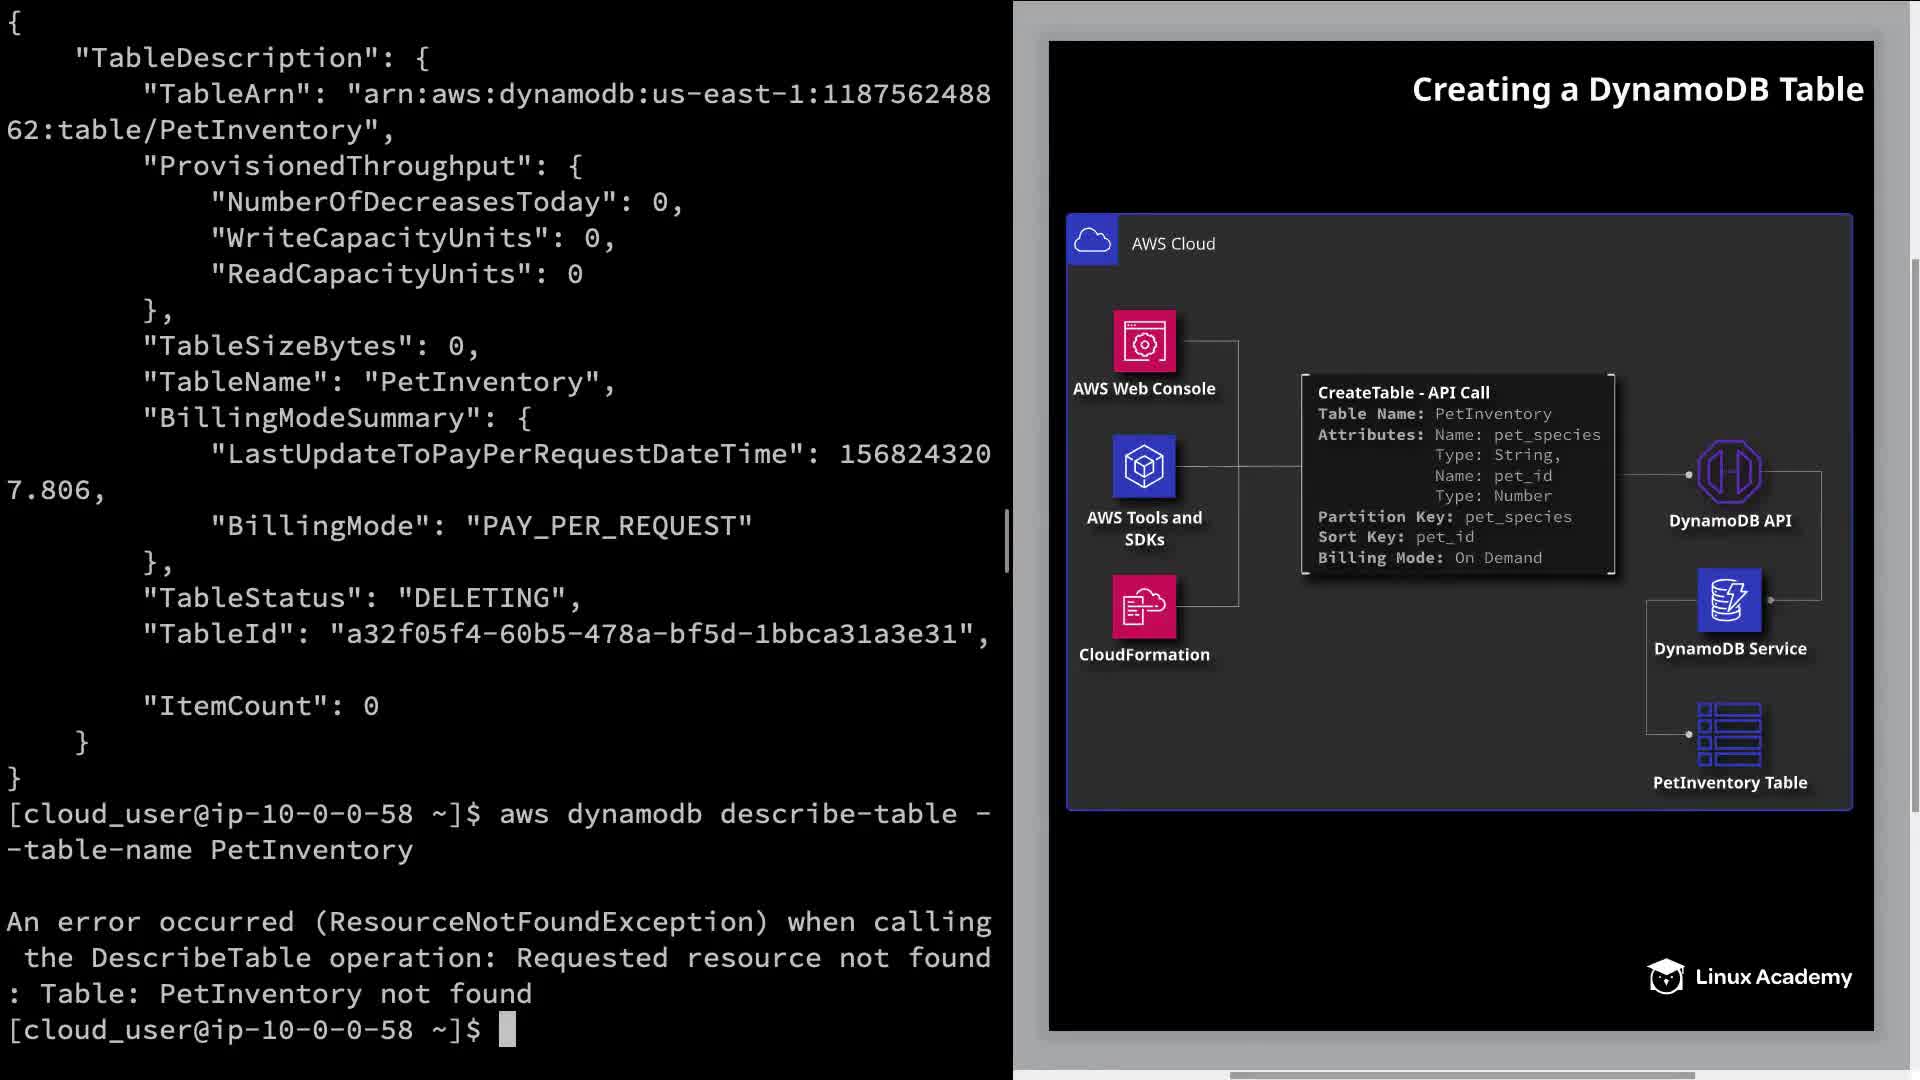
Task: Click the PetInventory Table icon
Action: [x=1729, y=734]
